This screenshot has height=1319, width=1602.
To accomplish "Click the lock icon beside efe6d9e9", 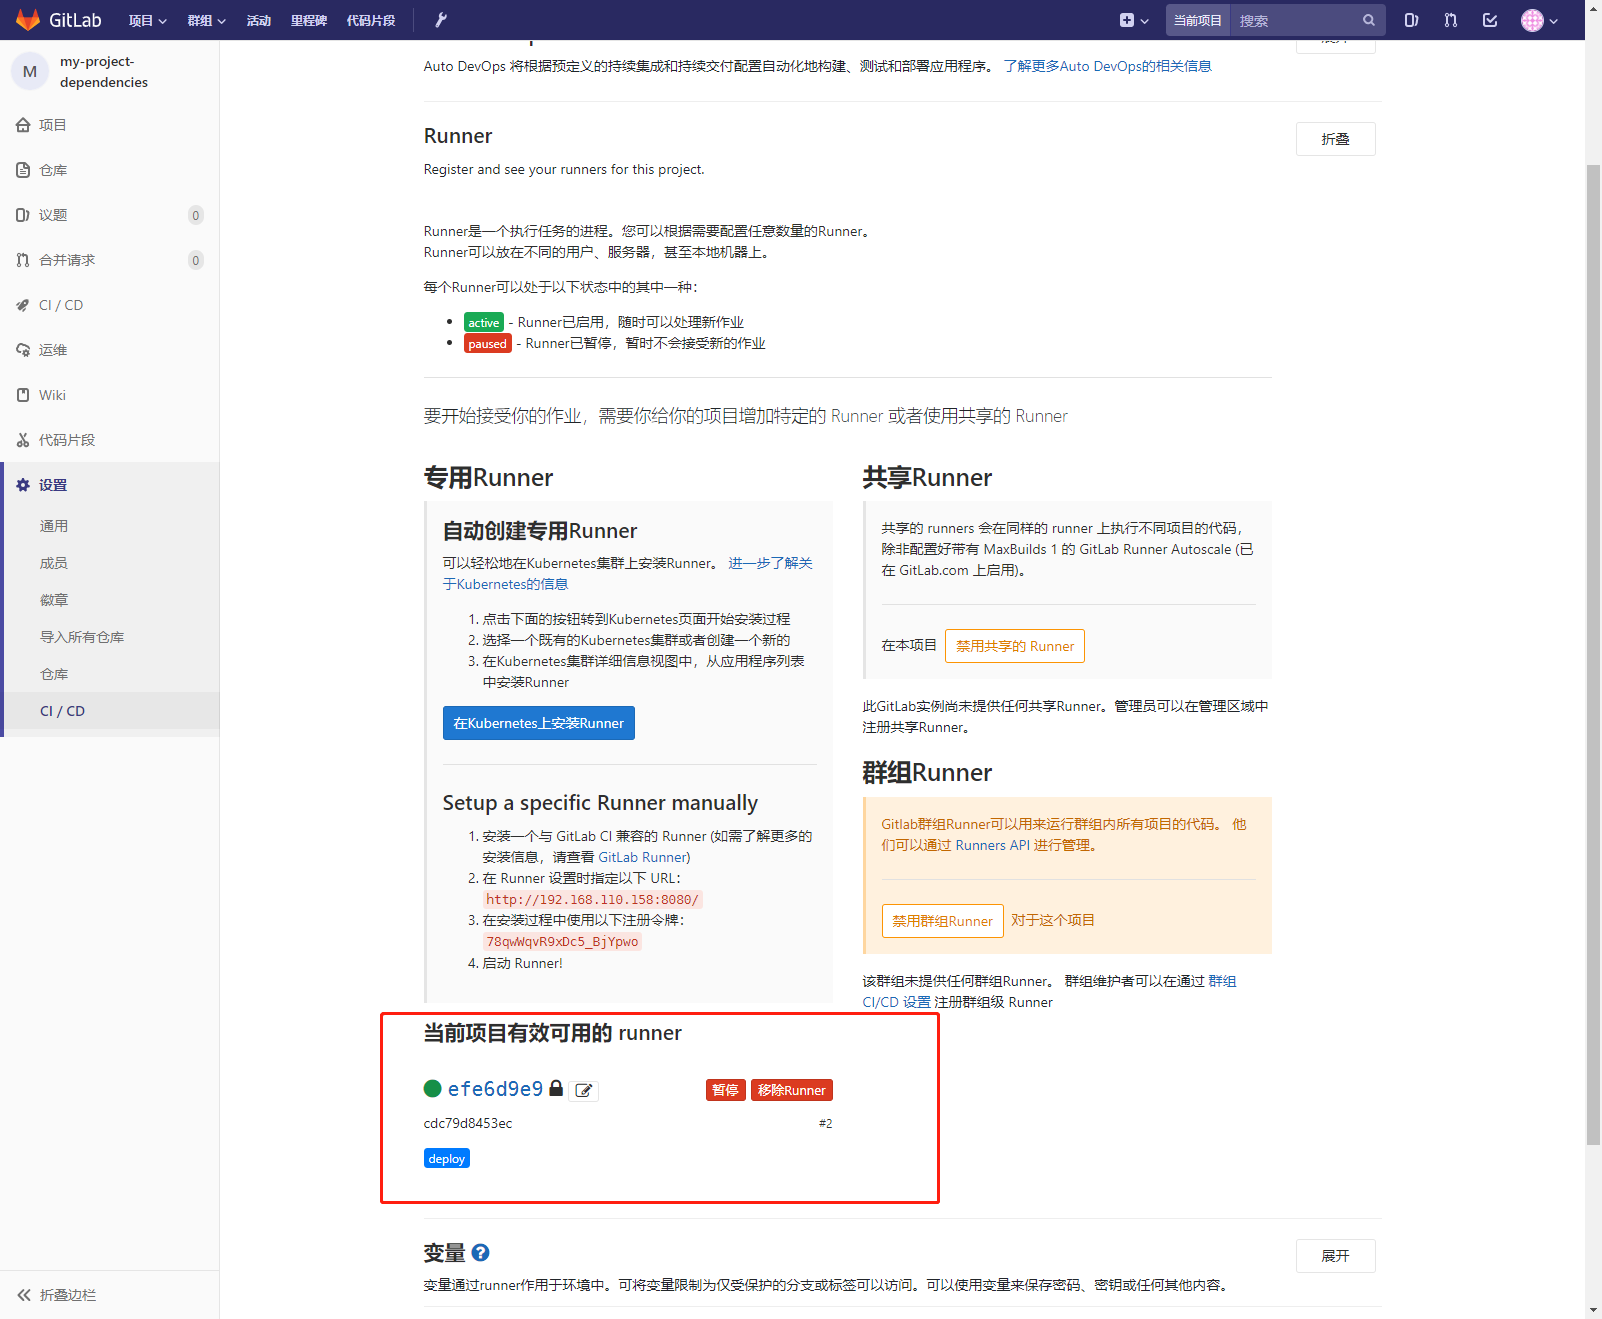I will coord(556,1088).
